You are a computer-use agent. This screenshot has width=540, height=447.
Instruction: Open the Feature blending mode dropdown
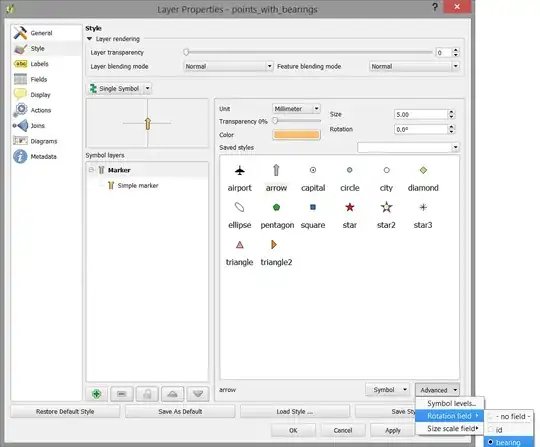pos(414,66)
